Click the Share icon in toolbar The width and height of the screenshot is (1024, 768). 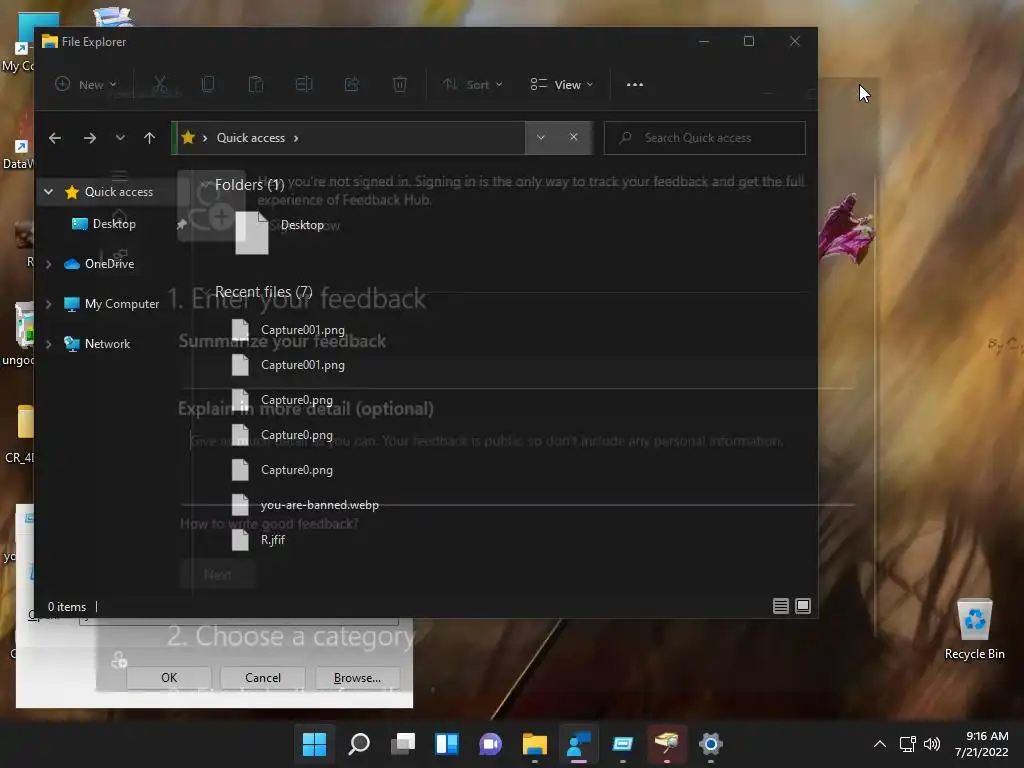(x=352, y=84)
